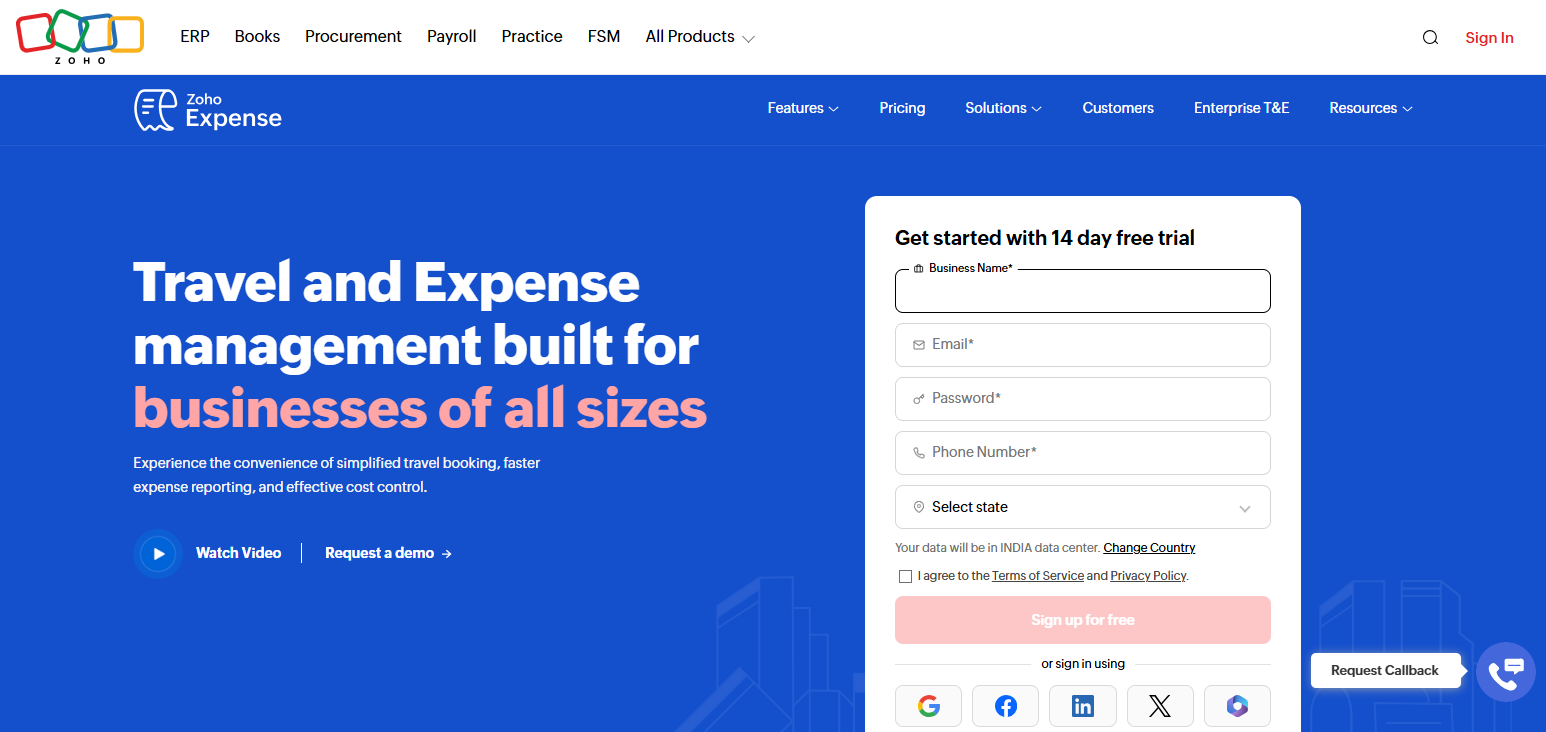Screen dimensions: 1546x732
Task: Go to the Customers page
Action: coord(1118,108)
